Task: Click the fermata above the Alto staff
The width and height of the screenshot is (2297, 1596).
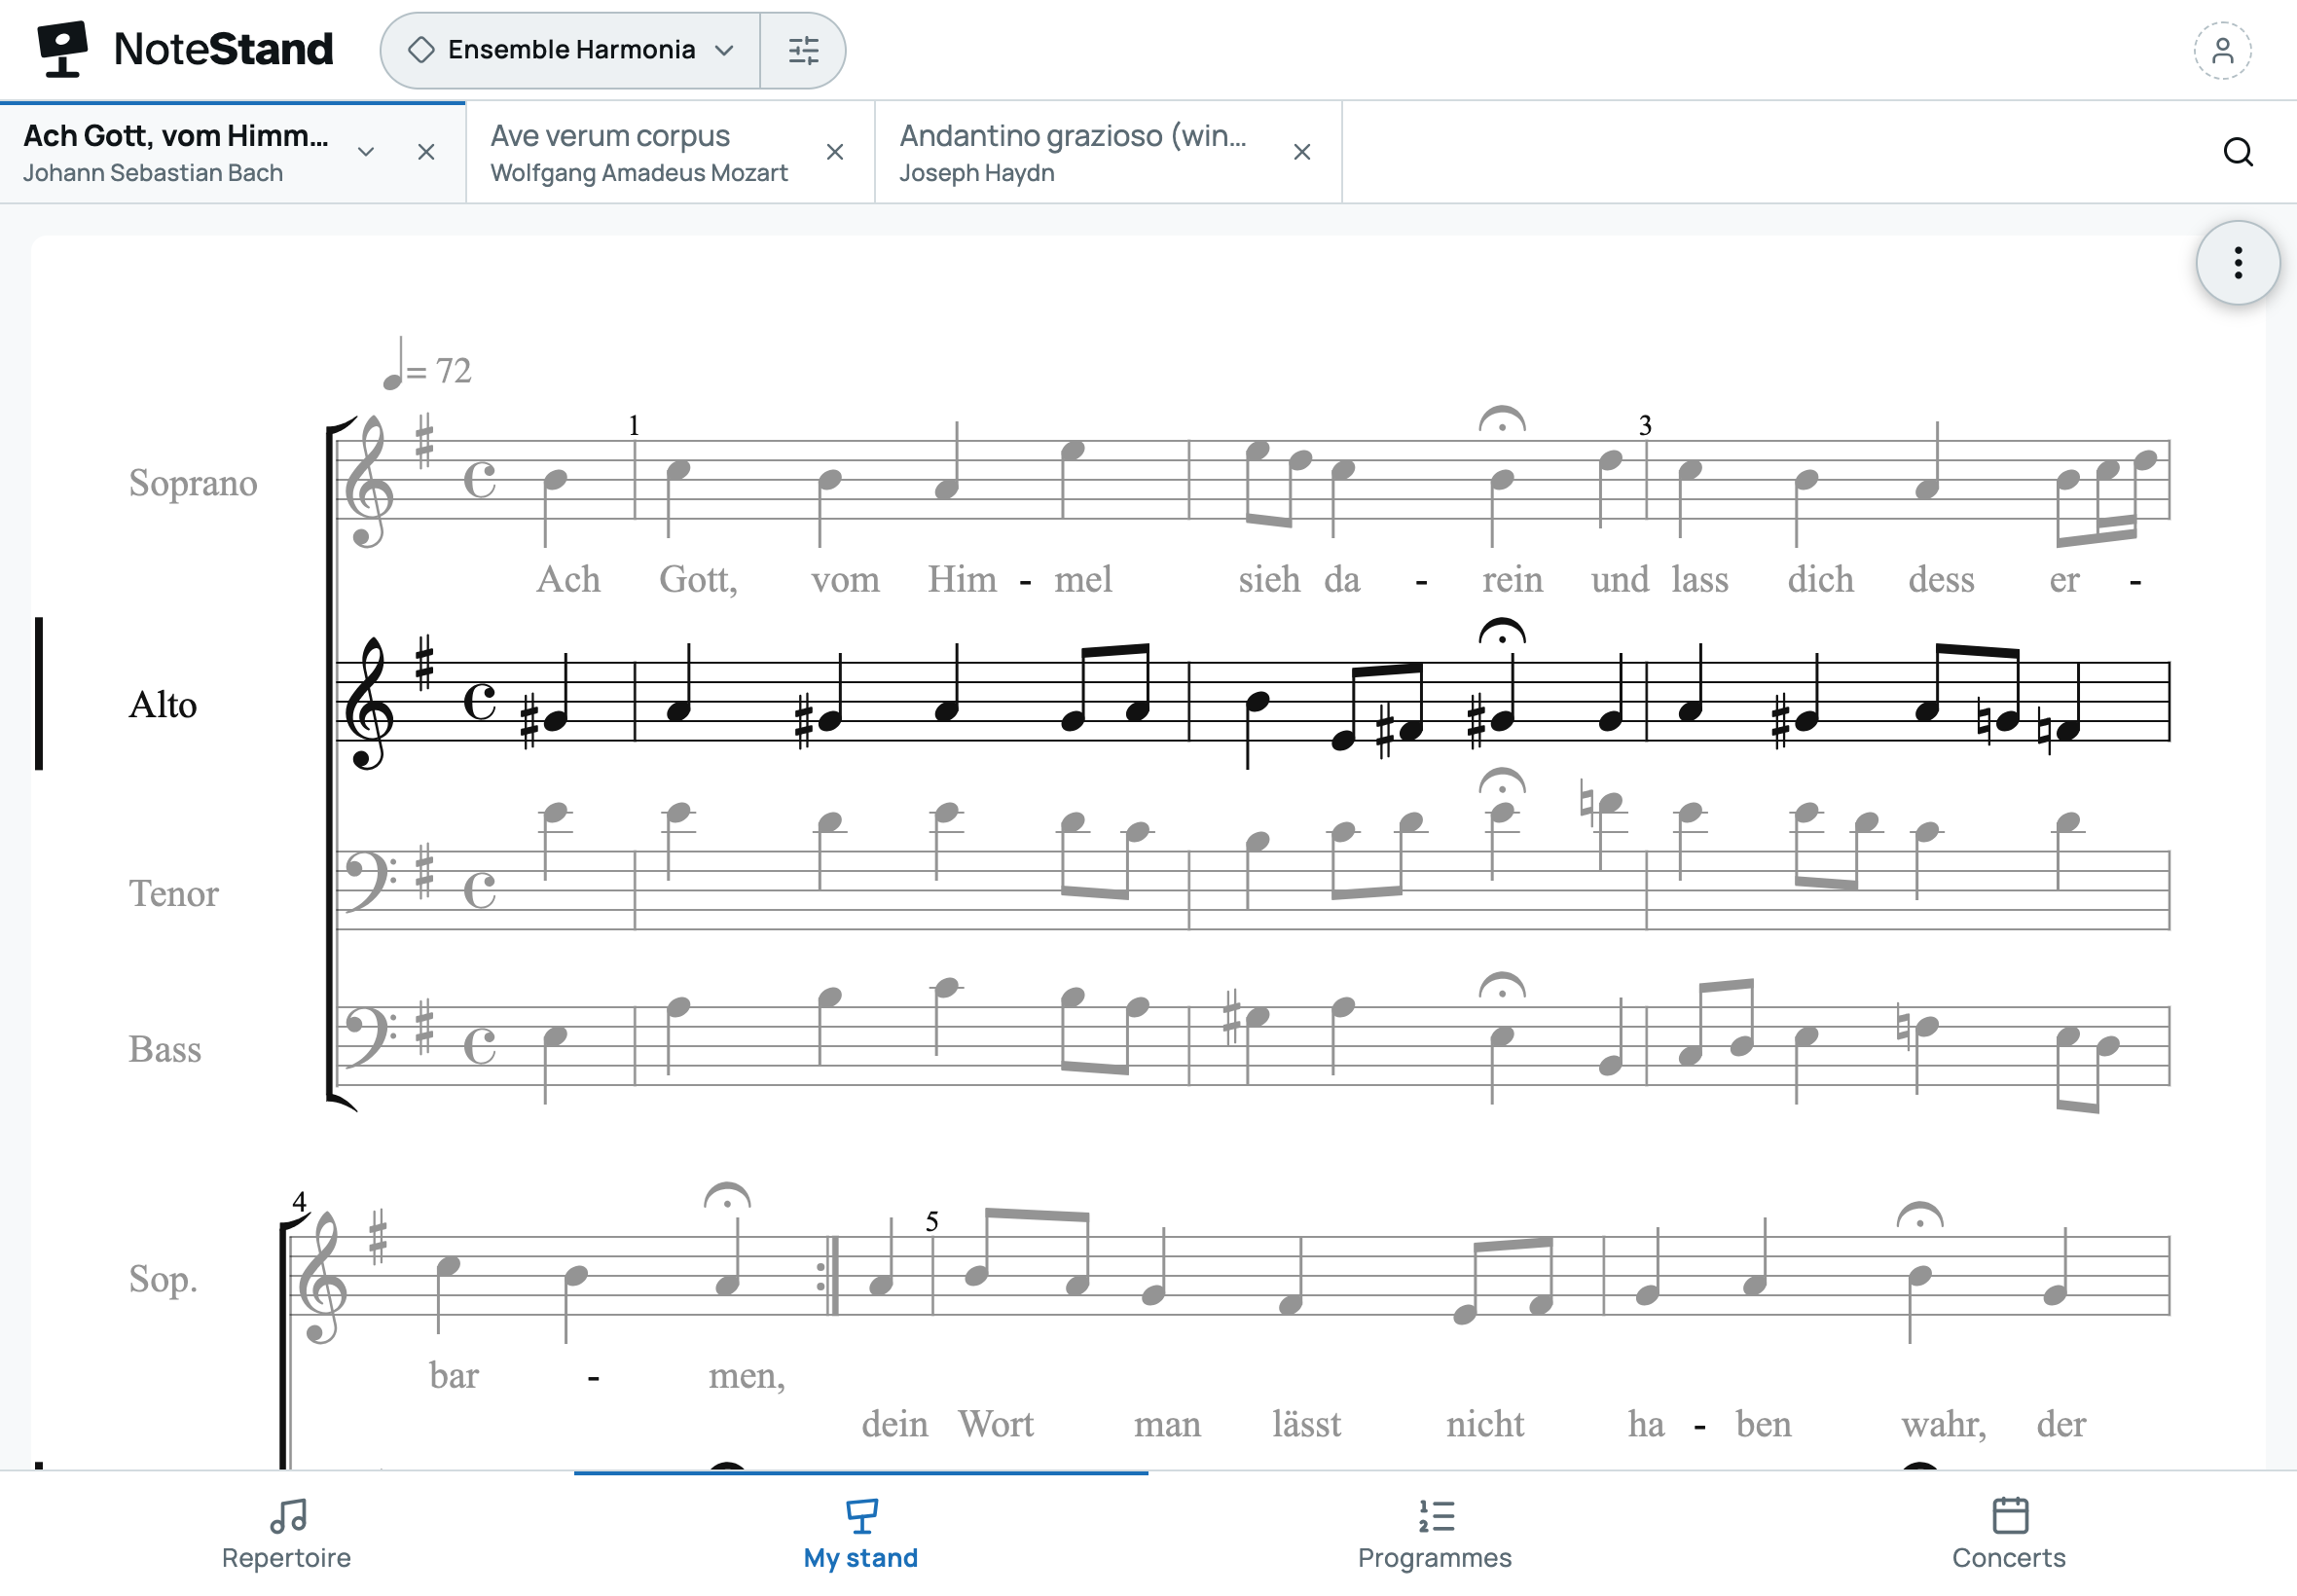Action: click(1502, 632)
